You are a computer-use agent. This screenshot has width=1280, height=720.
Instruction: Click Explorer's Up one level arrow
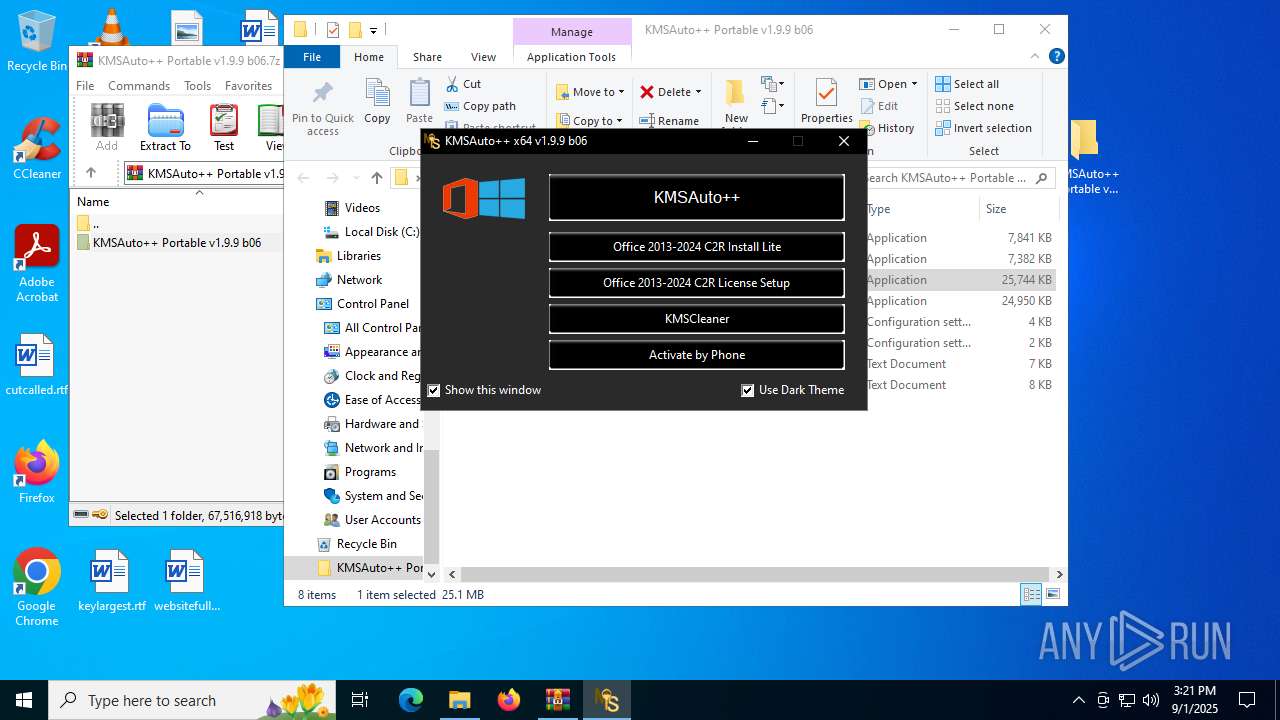pyautogui.click(x=377, y=178)
